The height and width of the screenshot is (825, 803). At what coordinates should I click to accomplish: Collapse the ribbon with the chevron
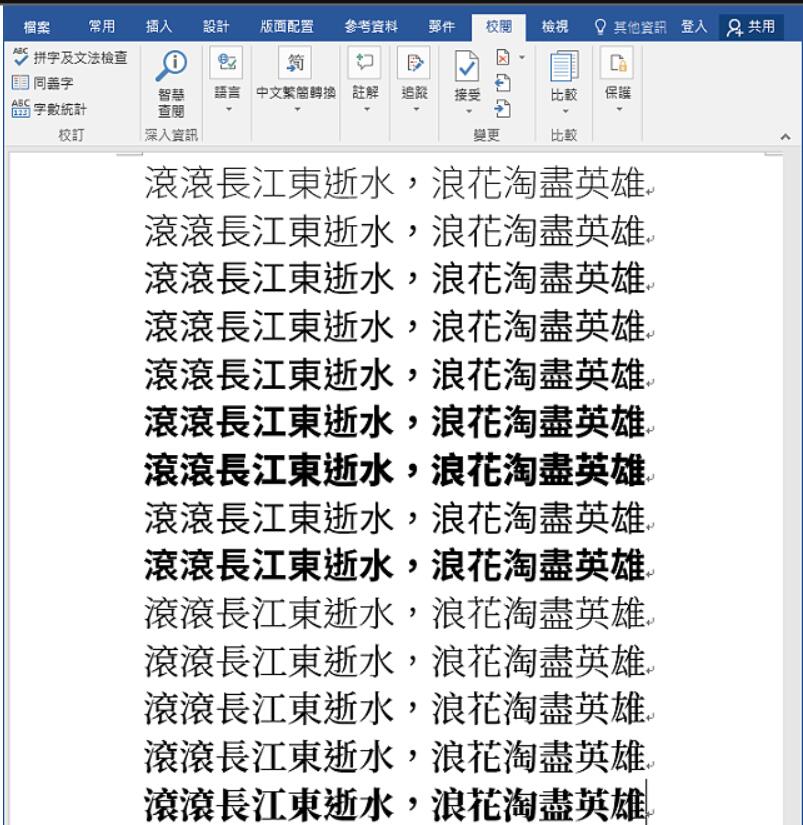786,137
